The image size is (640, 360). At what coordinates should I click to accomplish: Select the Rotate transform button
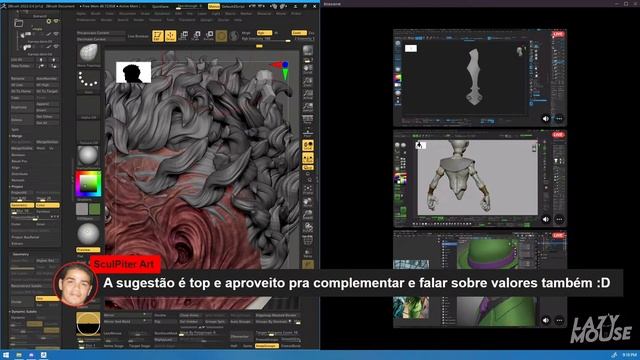(209, 36)
